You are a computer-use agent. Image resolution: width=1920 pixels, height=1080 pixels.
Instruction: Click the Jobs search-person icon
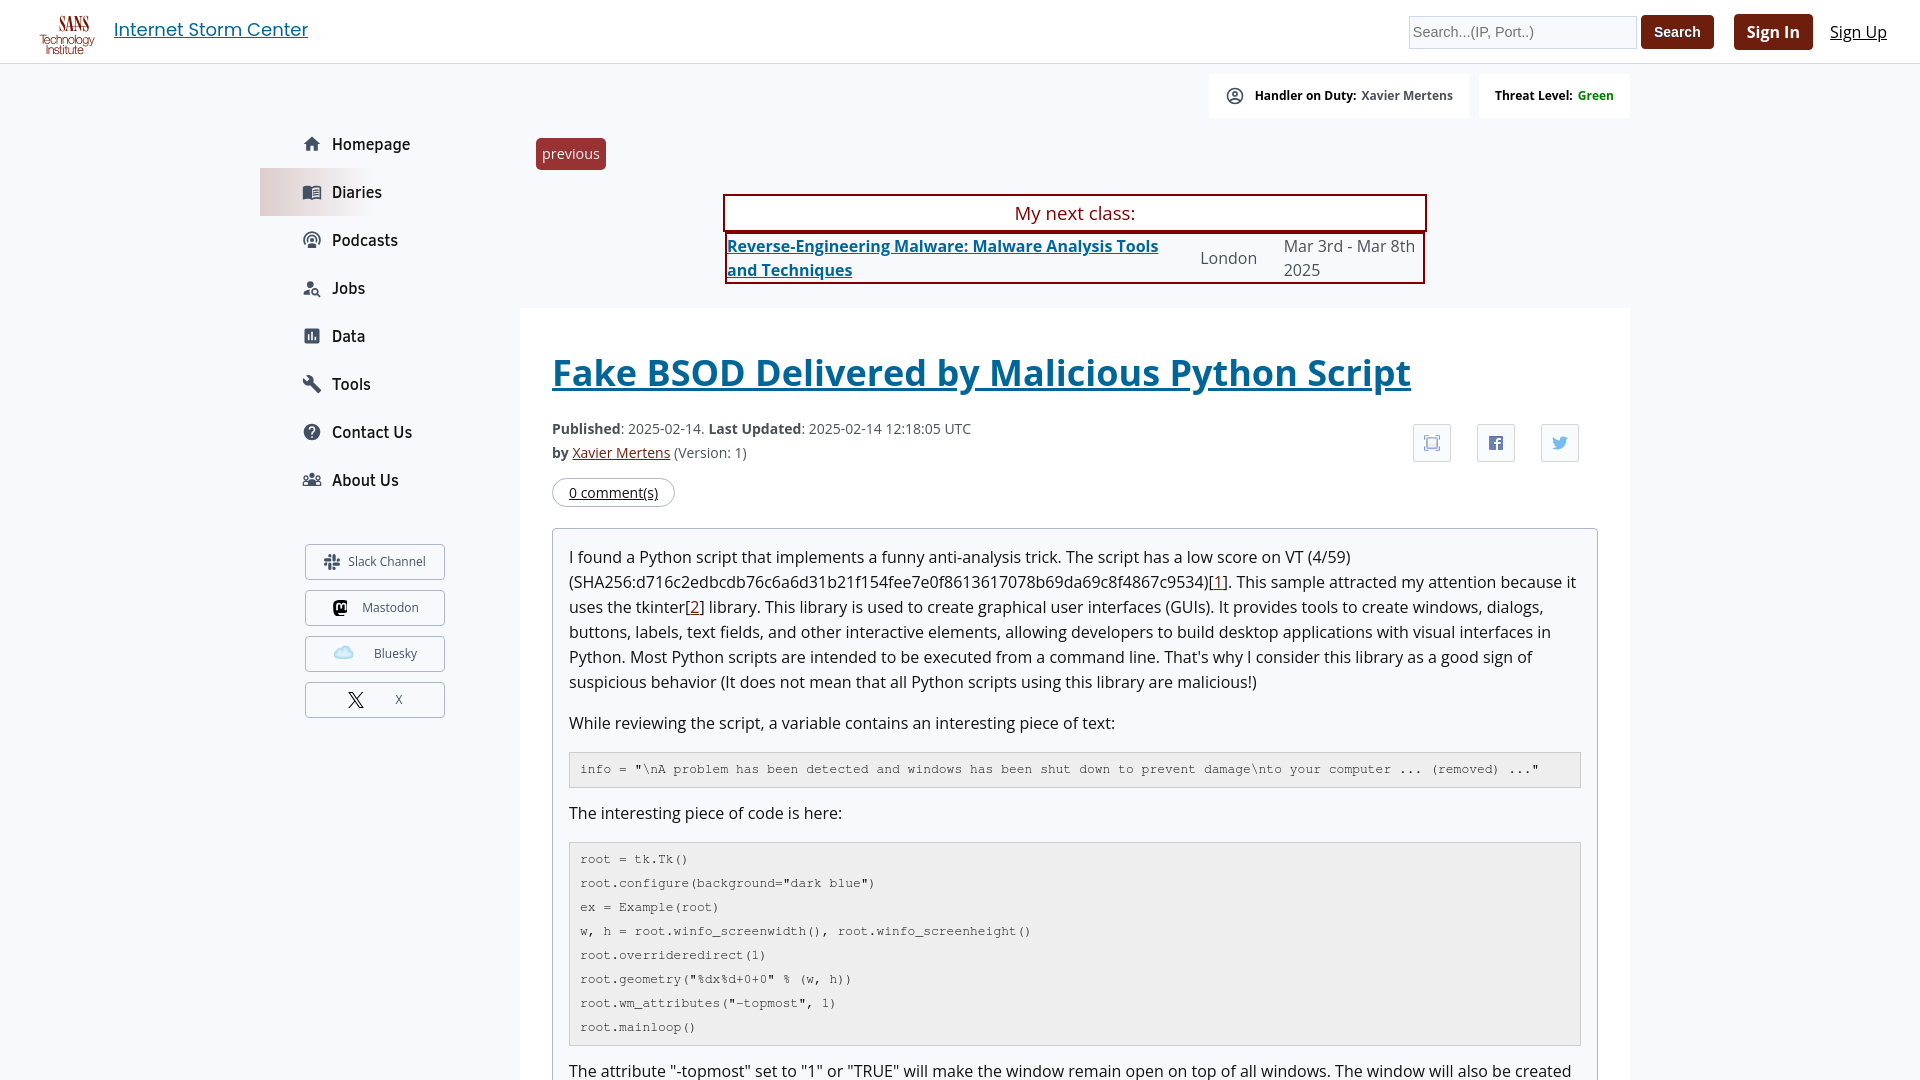[312, 288]
